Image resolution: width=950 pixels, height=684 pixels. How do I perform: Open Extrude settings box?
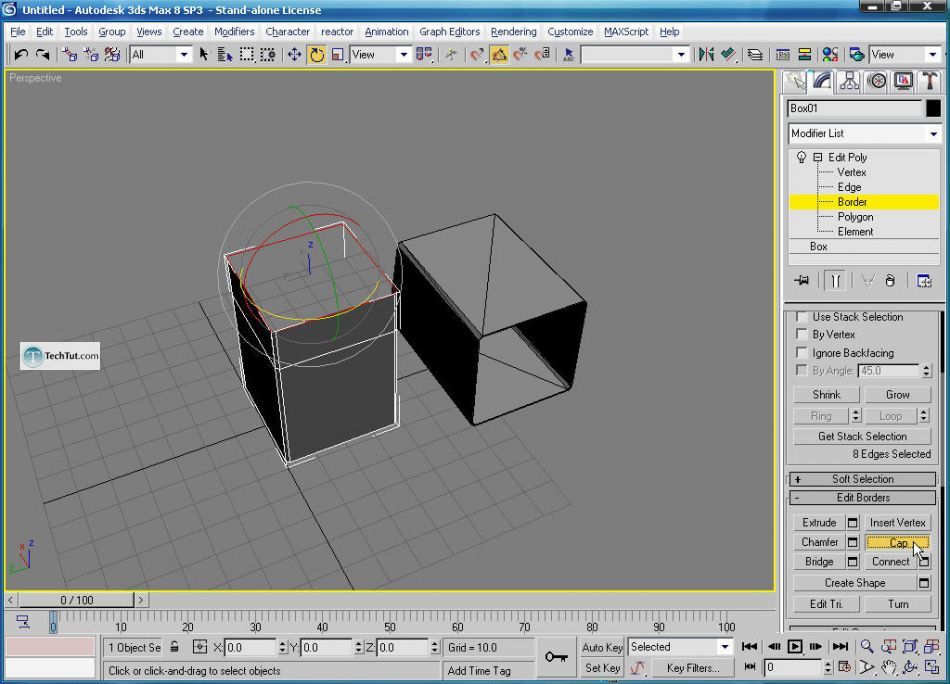(x=852, y=523)
